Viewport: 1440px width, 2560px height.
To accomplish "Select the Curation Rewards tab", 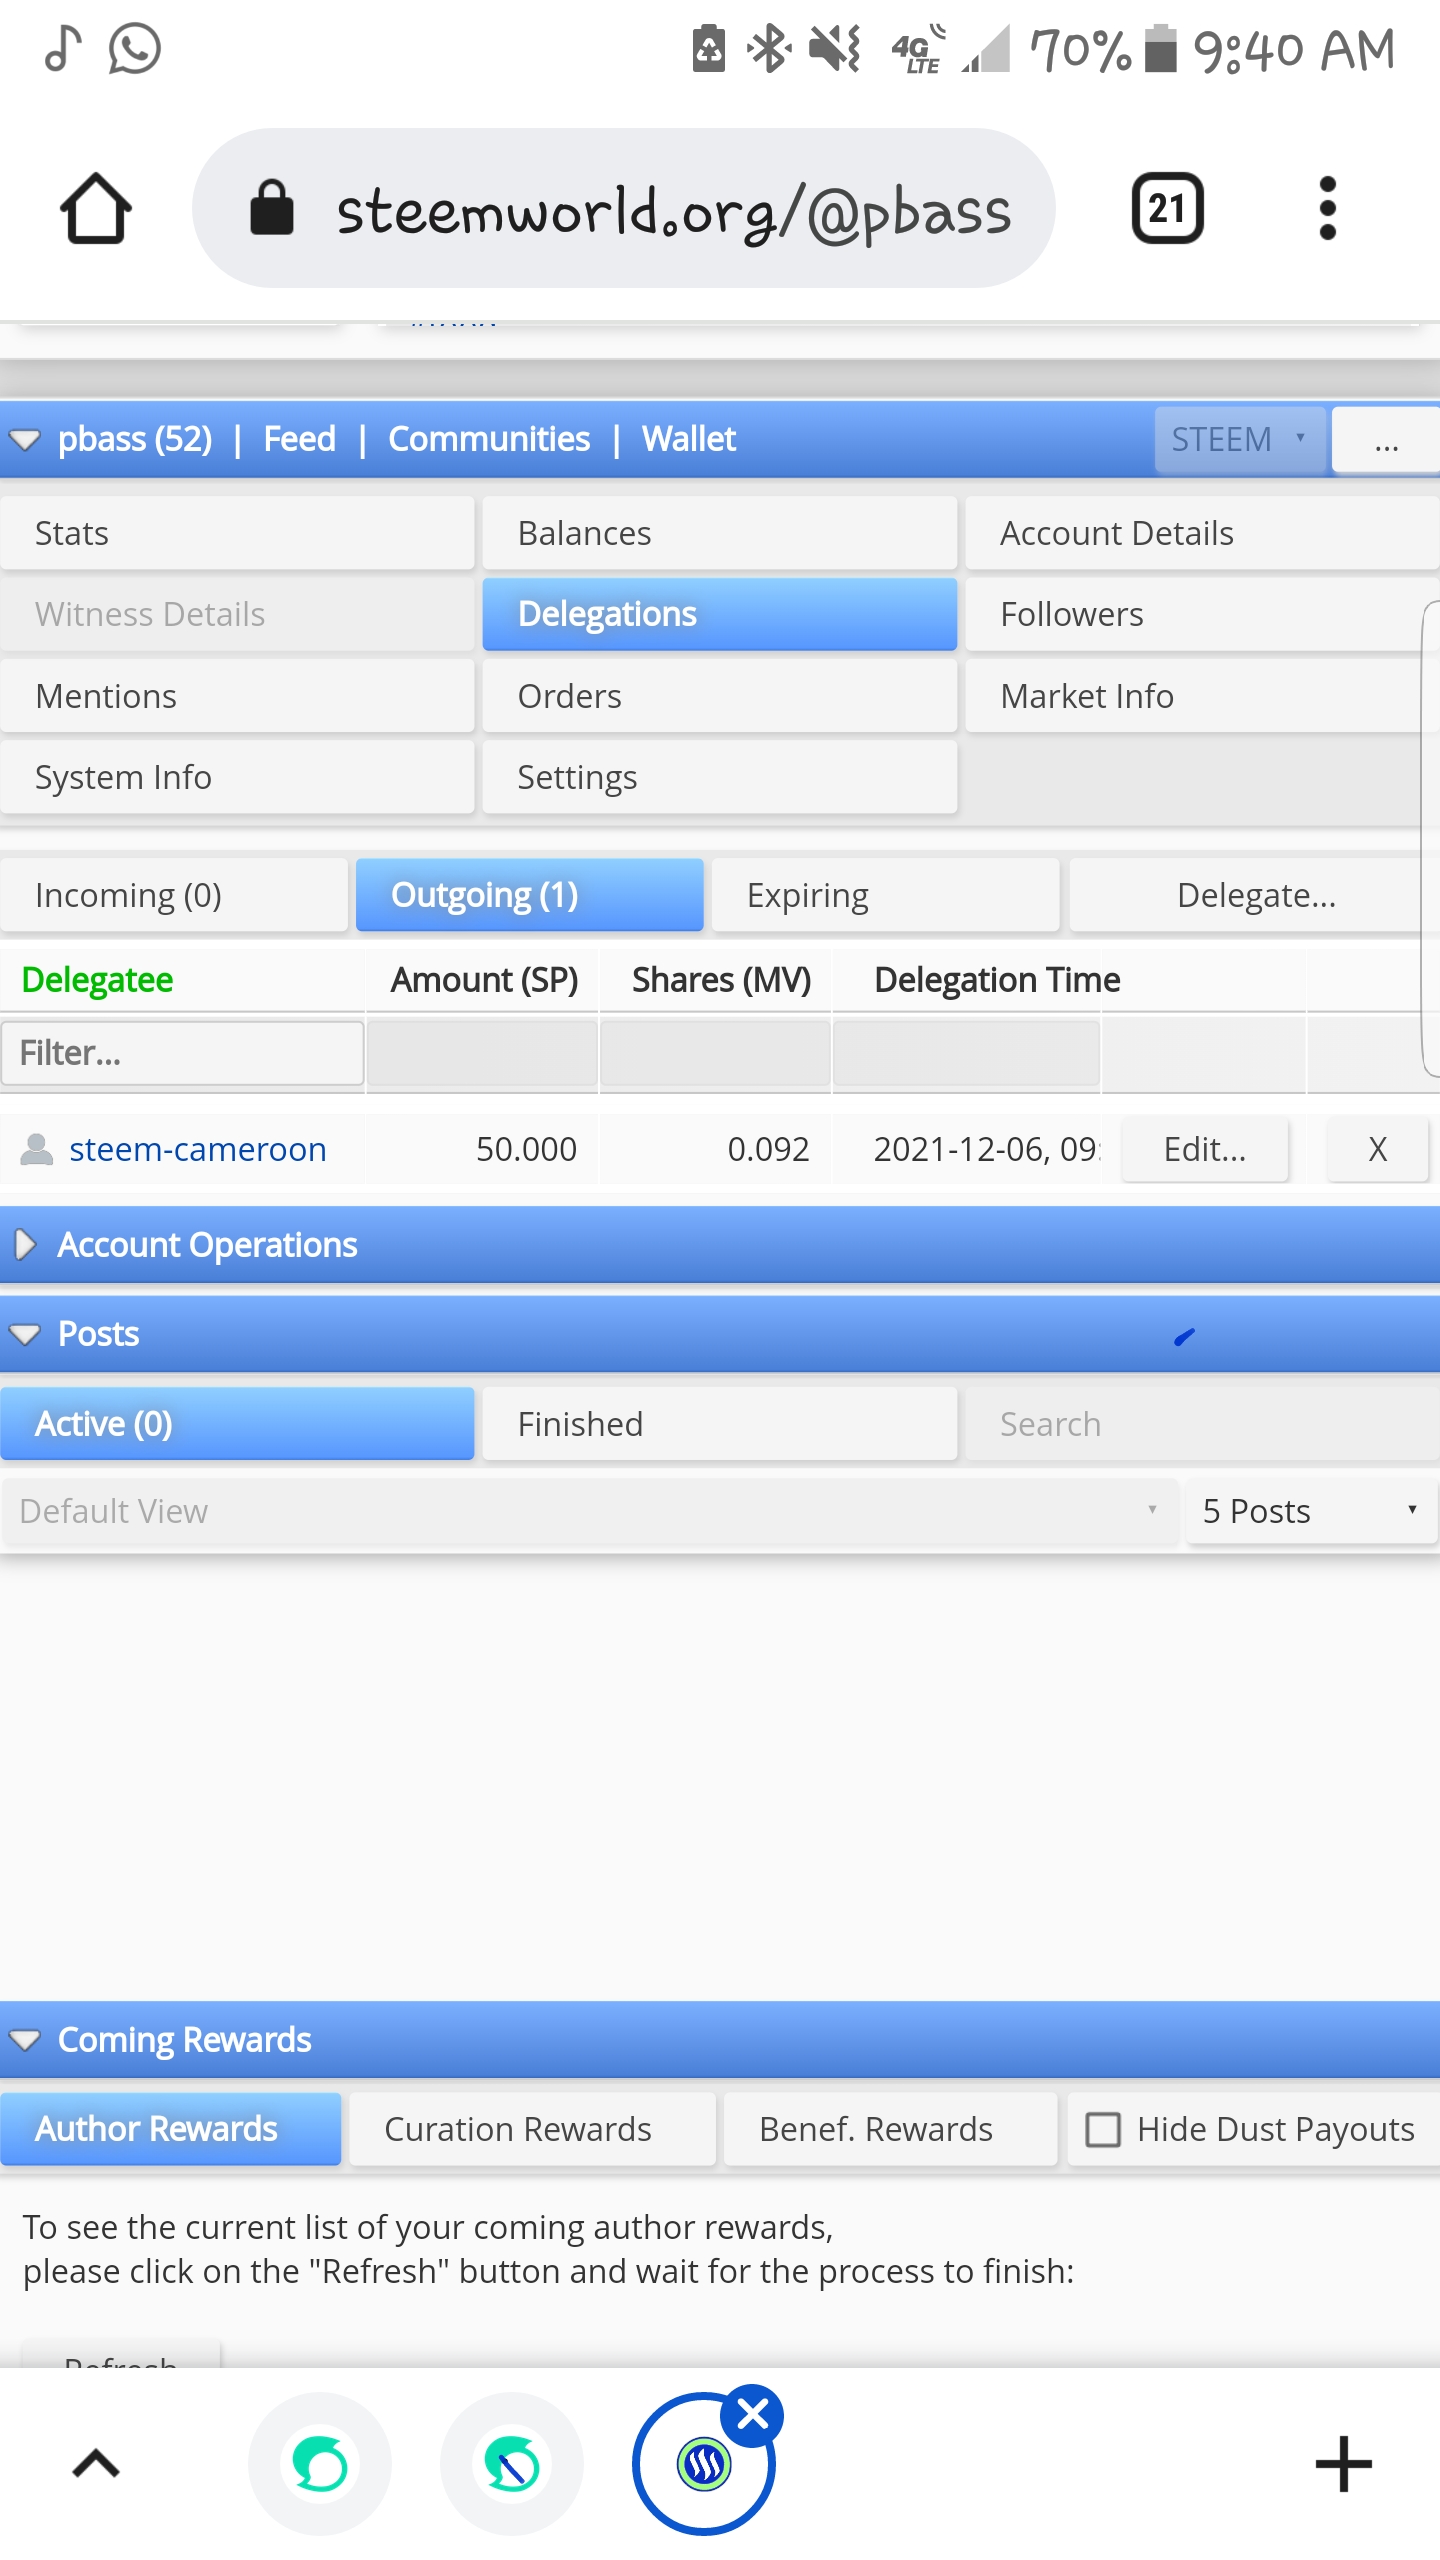I will click(533, 2129).
